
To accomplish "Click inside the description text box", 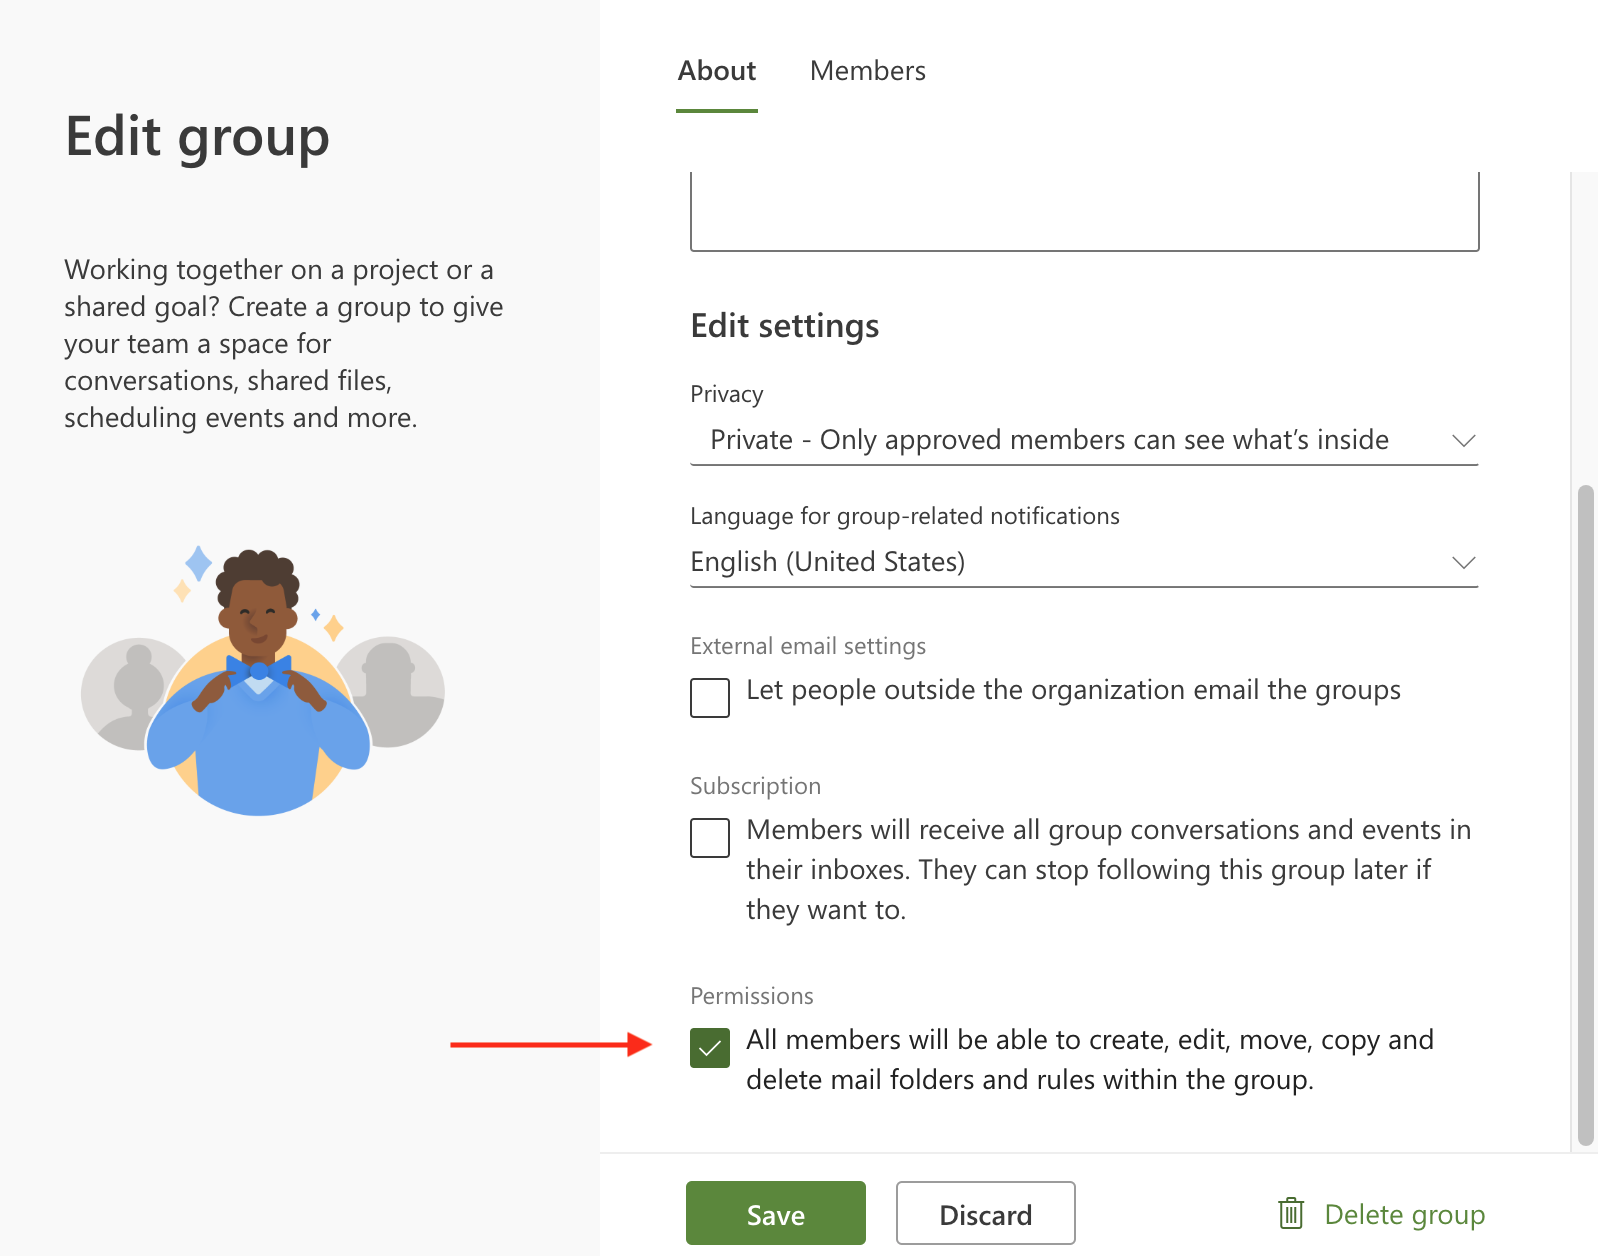I will coord(1084,212).
